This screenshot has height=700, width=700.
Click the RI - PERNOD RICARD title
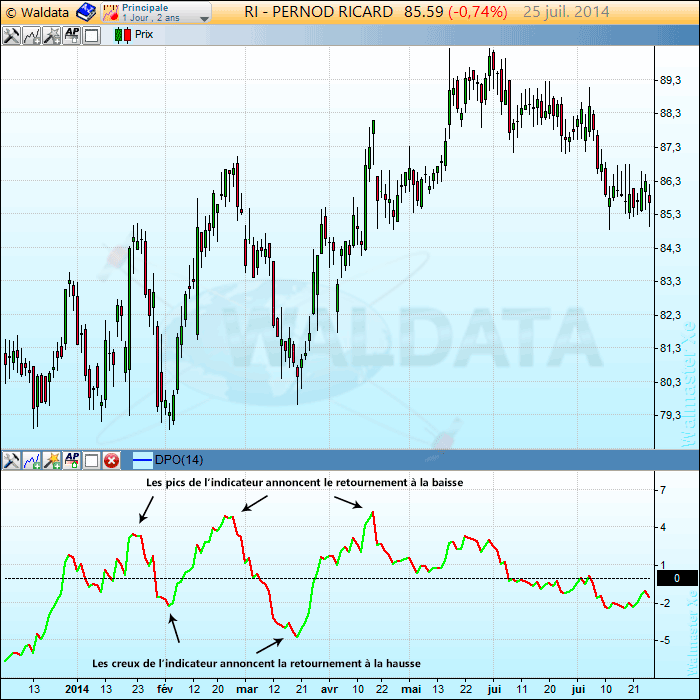pos(318,12)
